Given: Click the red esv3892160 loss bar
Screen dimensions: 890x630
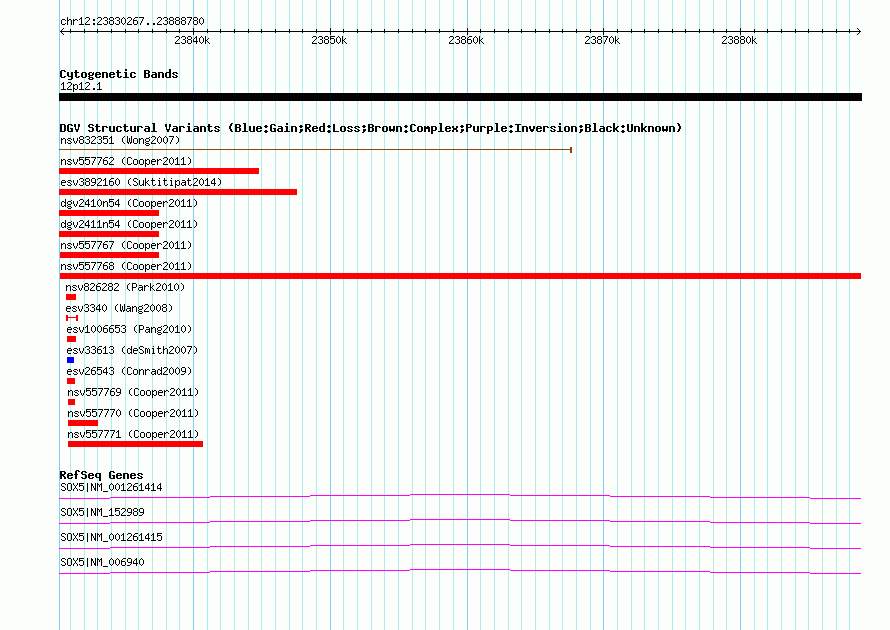Looking at the screenshot, I should 178,192.
